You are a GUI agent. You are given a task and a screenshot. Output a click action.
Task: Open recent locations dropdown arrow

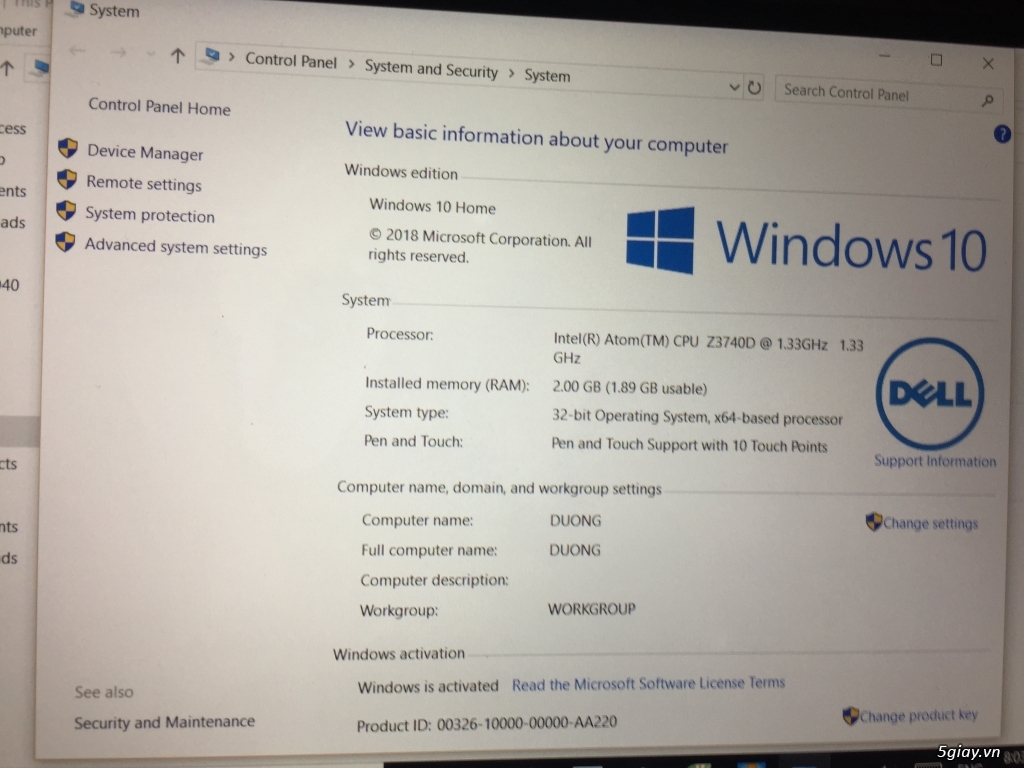tap(151, 54)
